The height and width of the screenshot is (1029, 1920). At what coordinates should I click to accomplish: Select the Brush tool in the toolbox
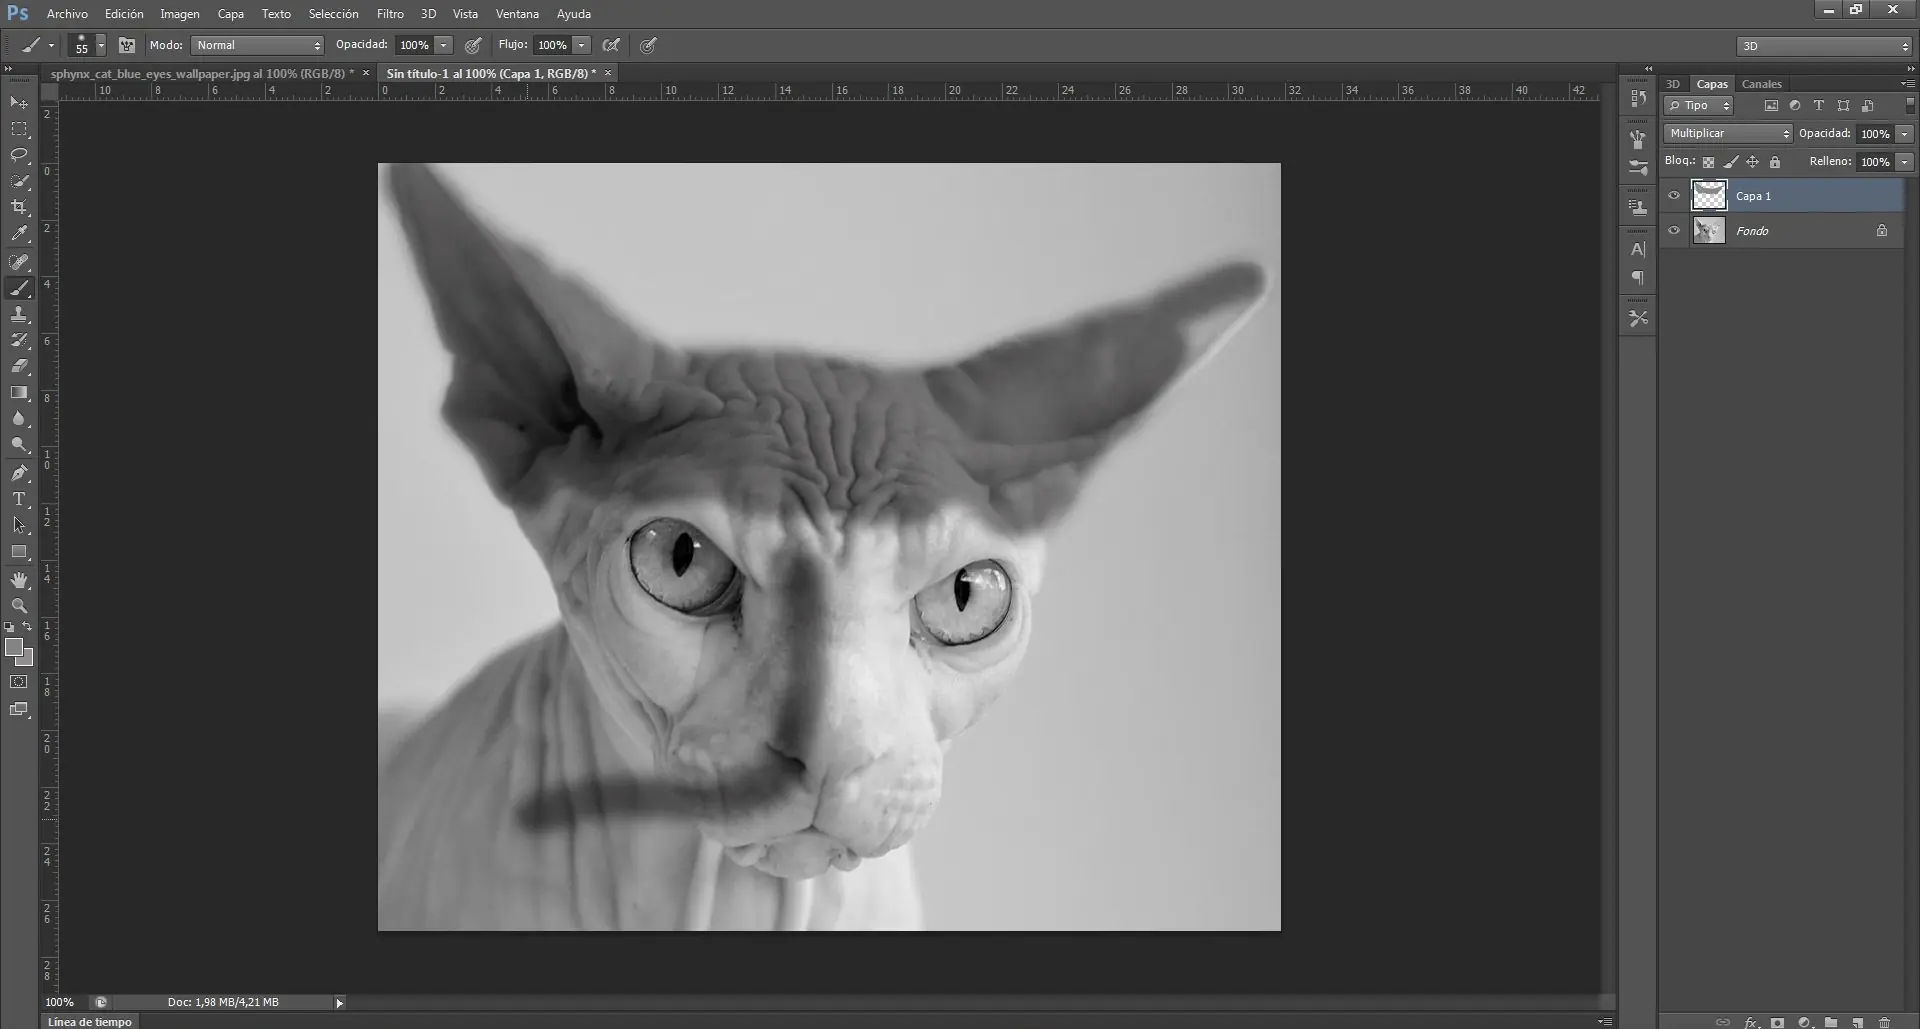(x=19, y=288)
